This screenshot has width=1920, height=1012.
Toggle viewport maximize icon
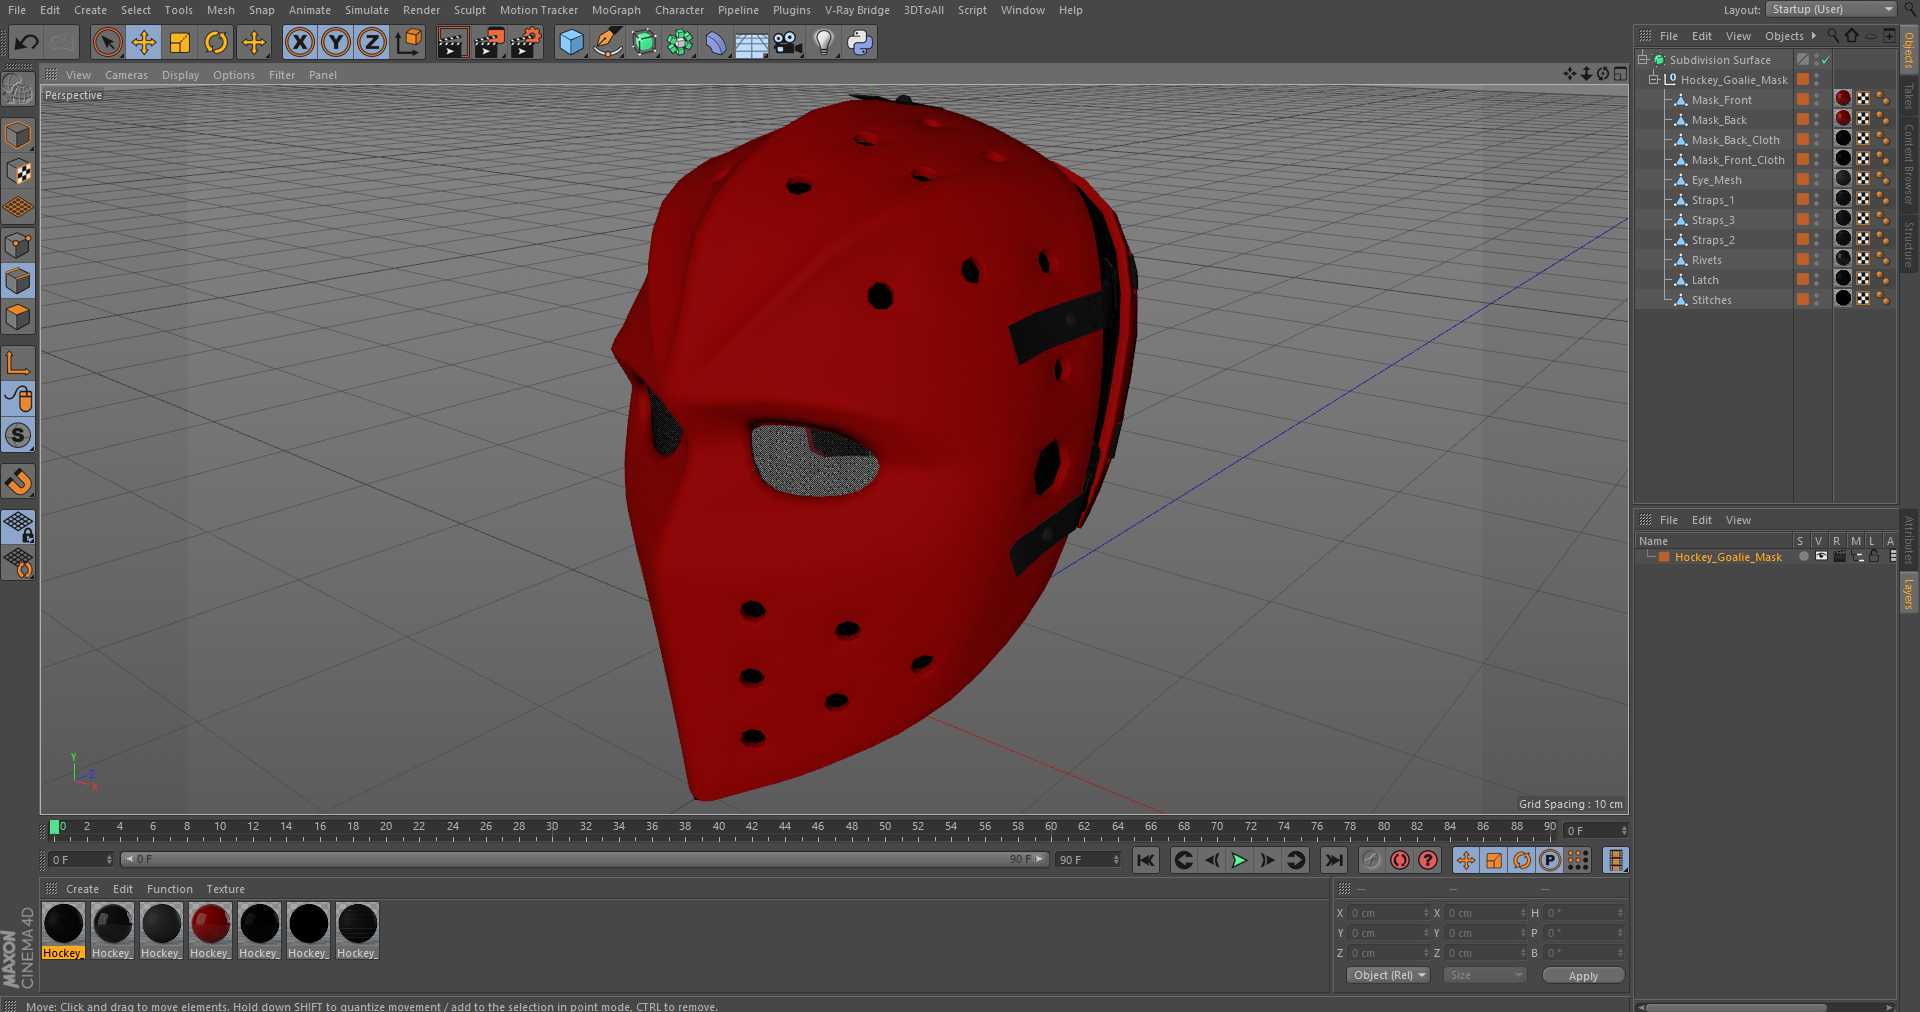pos(1620,74)
